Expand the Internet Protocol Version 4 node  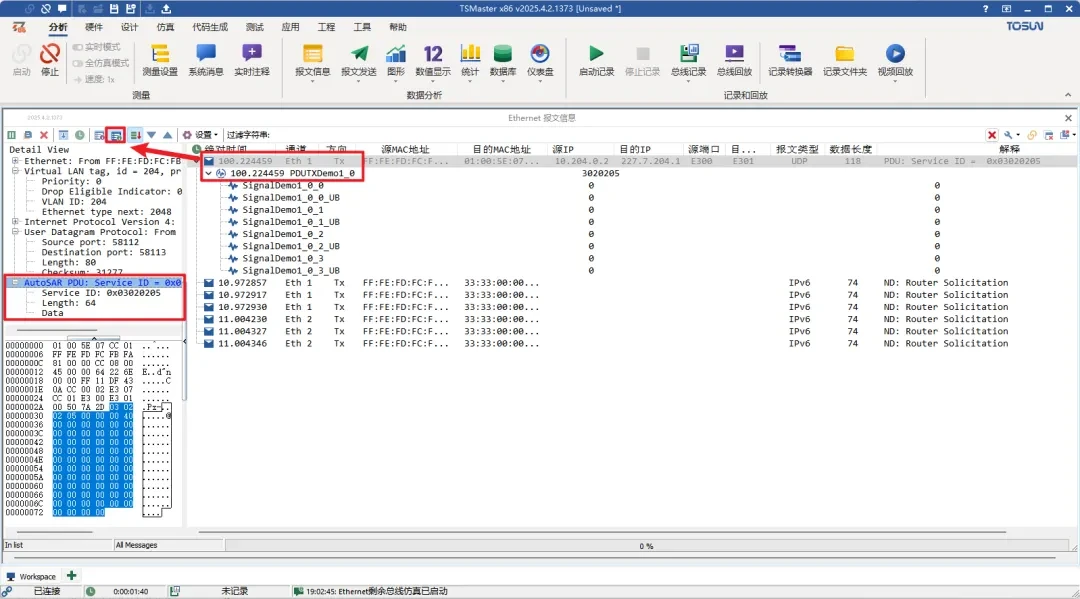[x=16, y=222]
